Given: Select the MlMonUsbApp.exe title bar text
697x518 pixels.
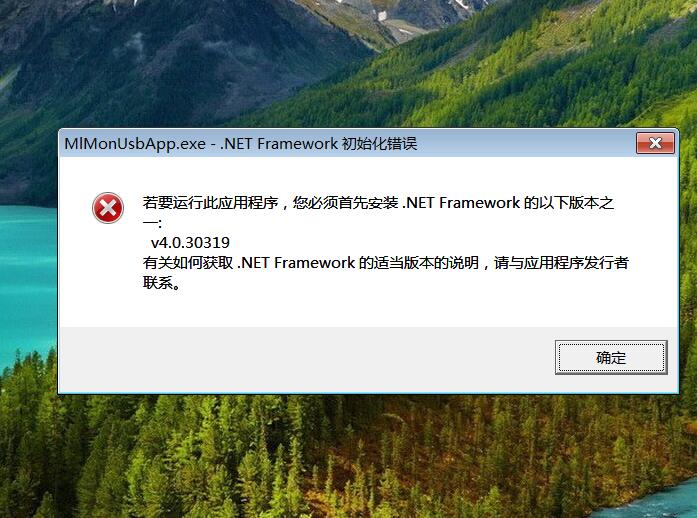Looking at the screenshot, I should click(135, 144).
